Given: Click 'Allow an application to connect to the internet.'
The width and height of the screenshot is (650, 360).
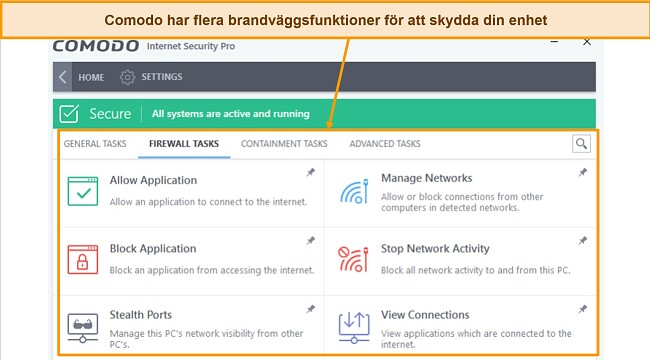Looking at the screenshot, I should pos(209,202).
